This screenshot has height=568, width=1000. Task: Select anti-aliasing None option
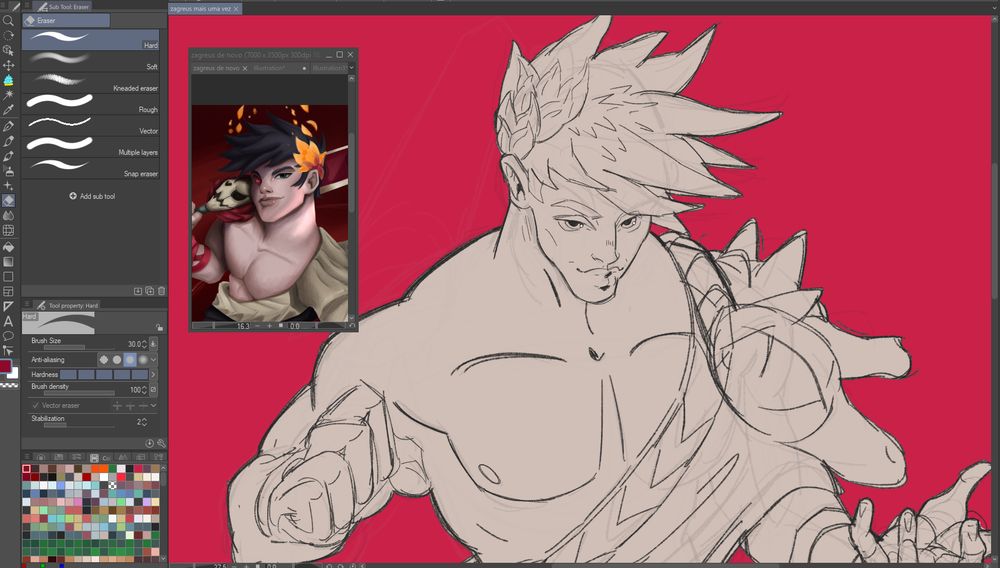coord(103,360)
